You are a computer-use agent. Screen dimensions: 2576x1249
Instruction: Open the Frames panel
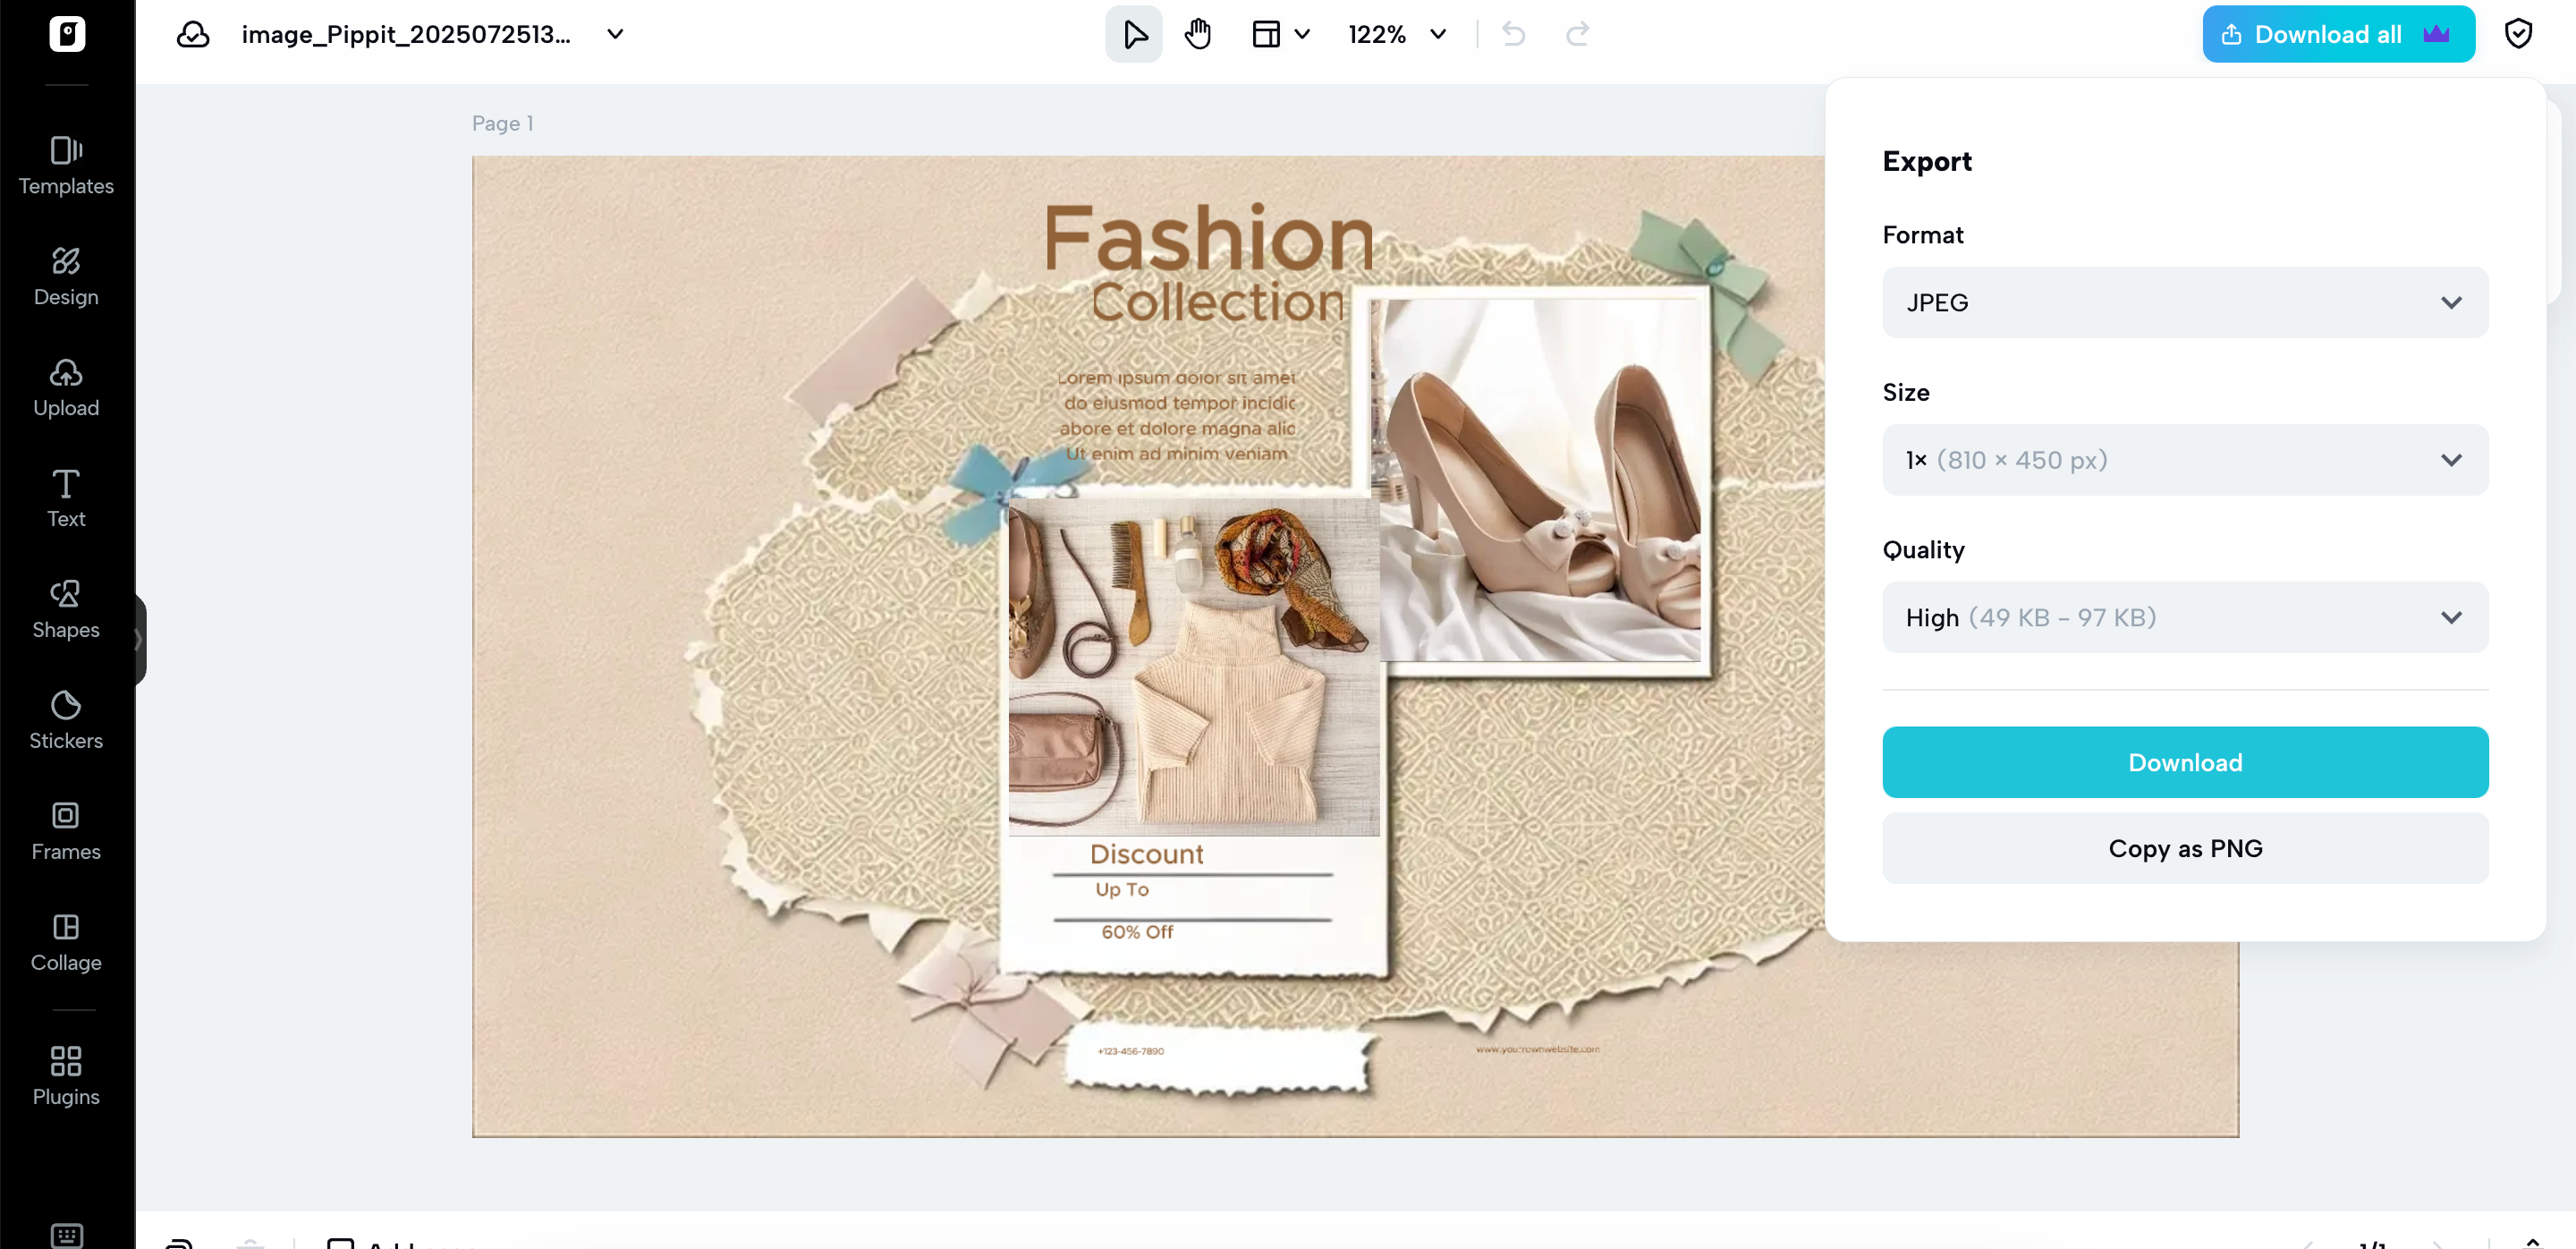pyautogui.click(x=66, y=832)
